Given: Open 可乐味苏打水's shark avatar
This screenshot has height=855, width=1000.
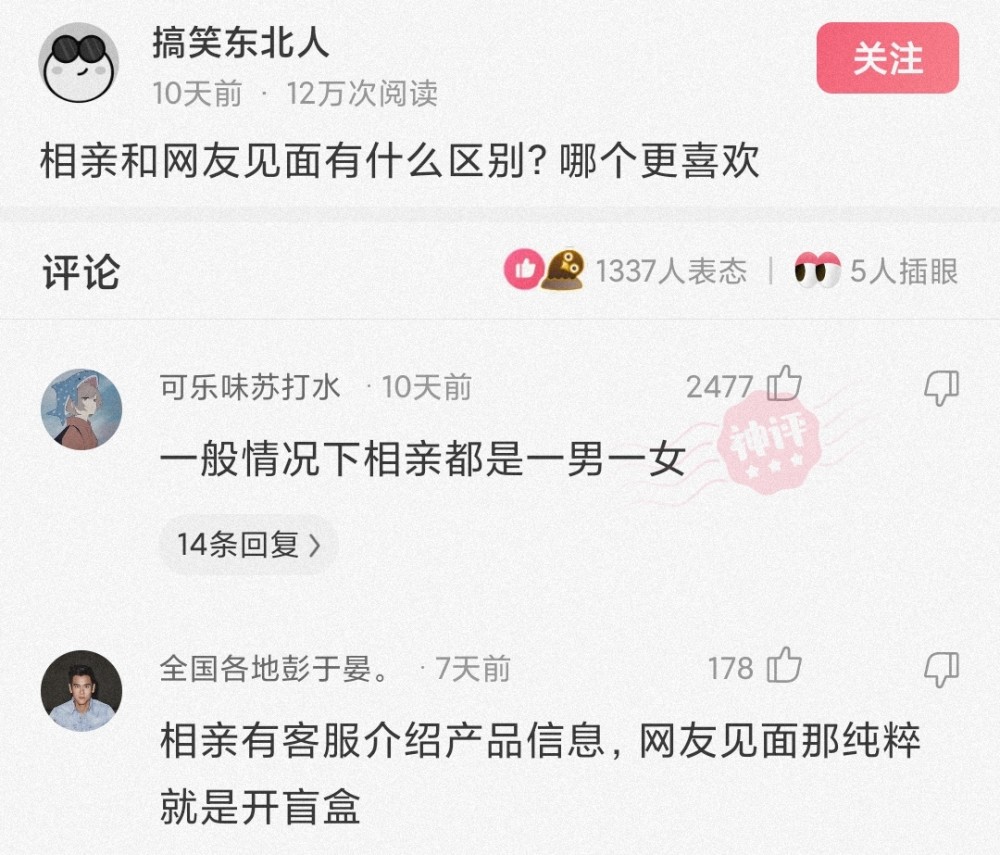Looking at the screenshot, I should coord(81,410).
